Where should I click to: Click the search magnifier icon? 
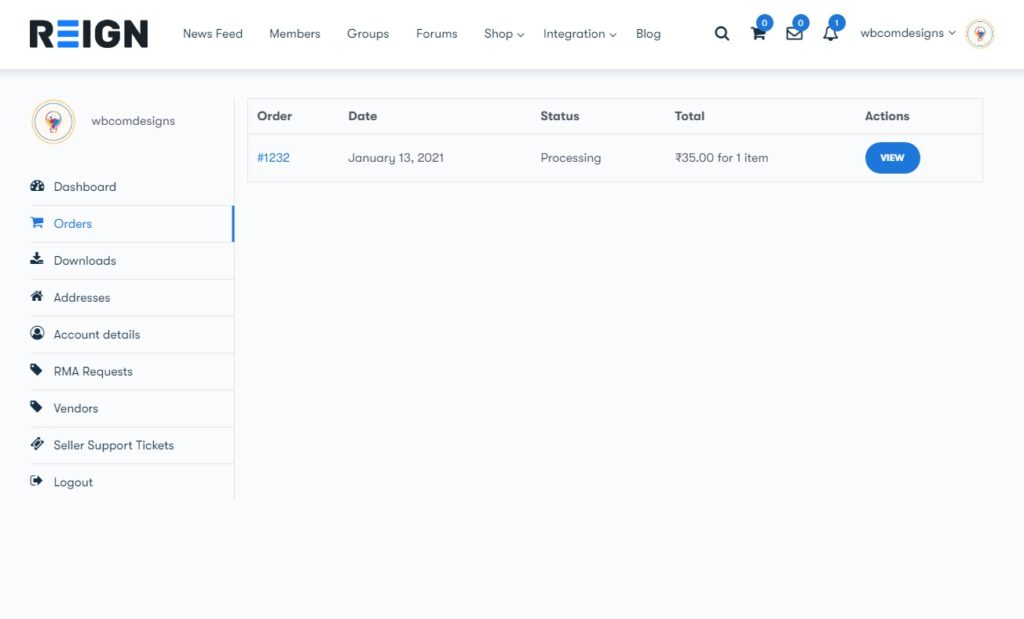click(722, 34)
